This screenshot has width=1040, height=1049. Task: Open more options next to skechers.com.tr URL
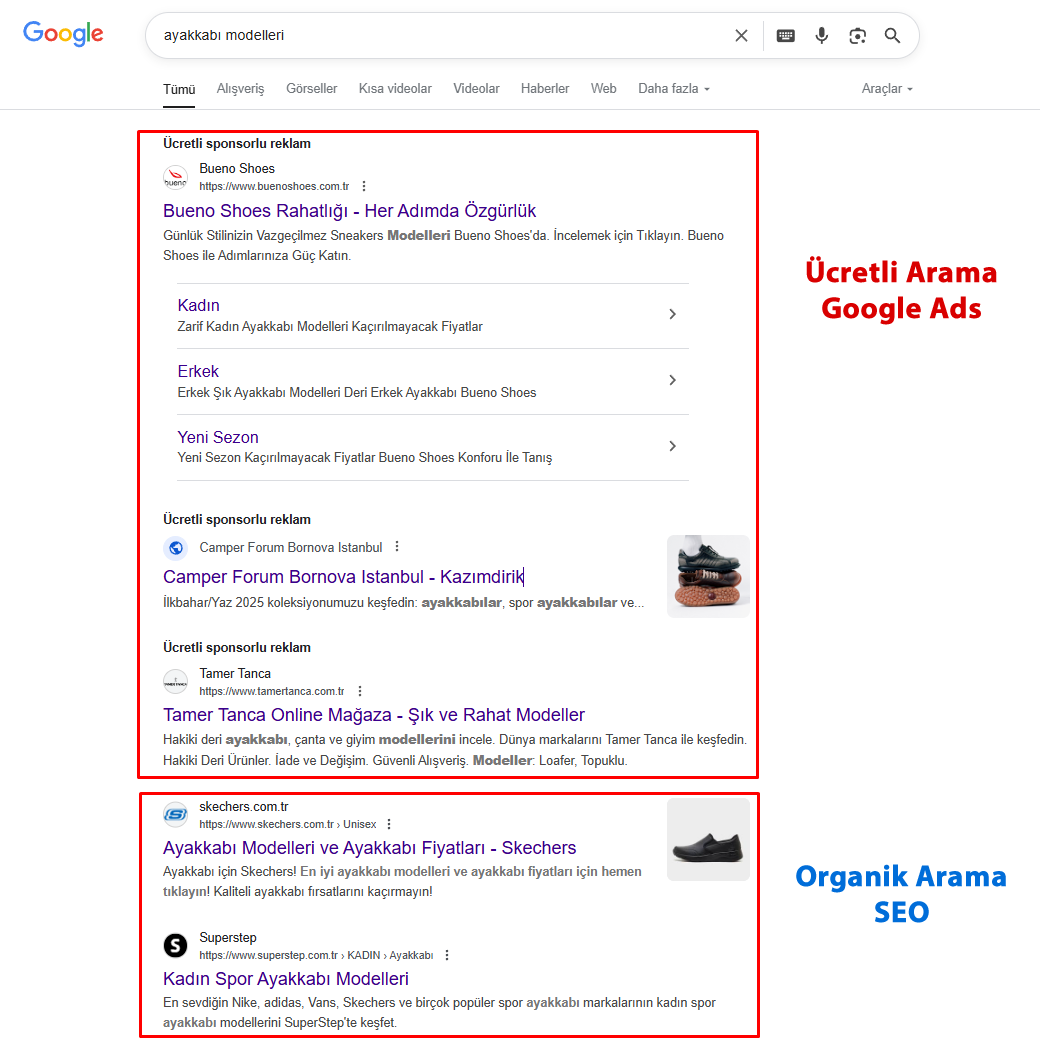[389, 824]
